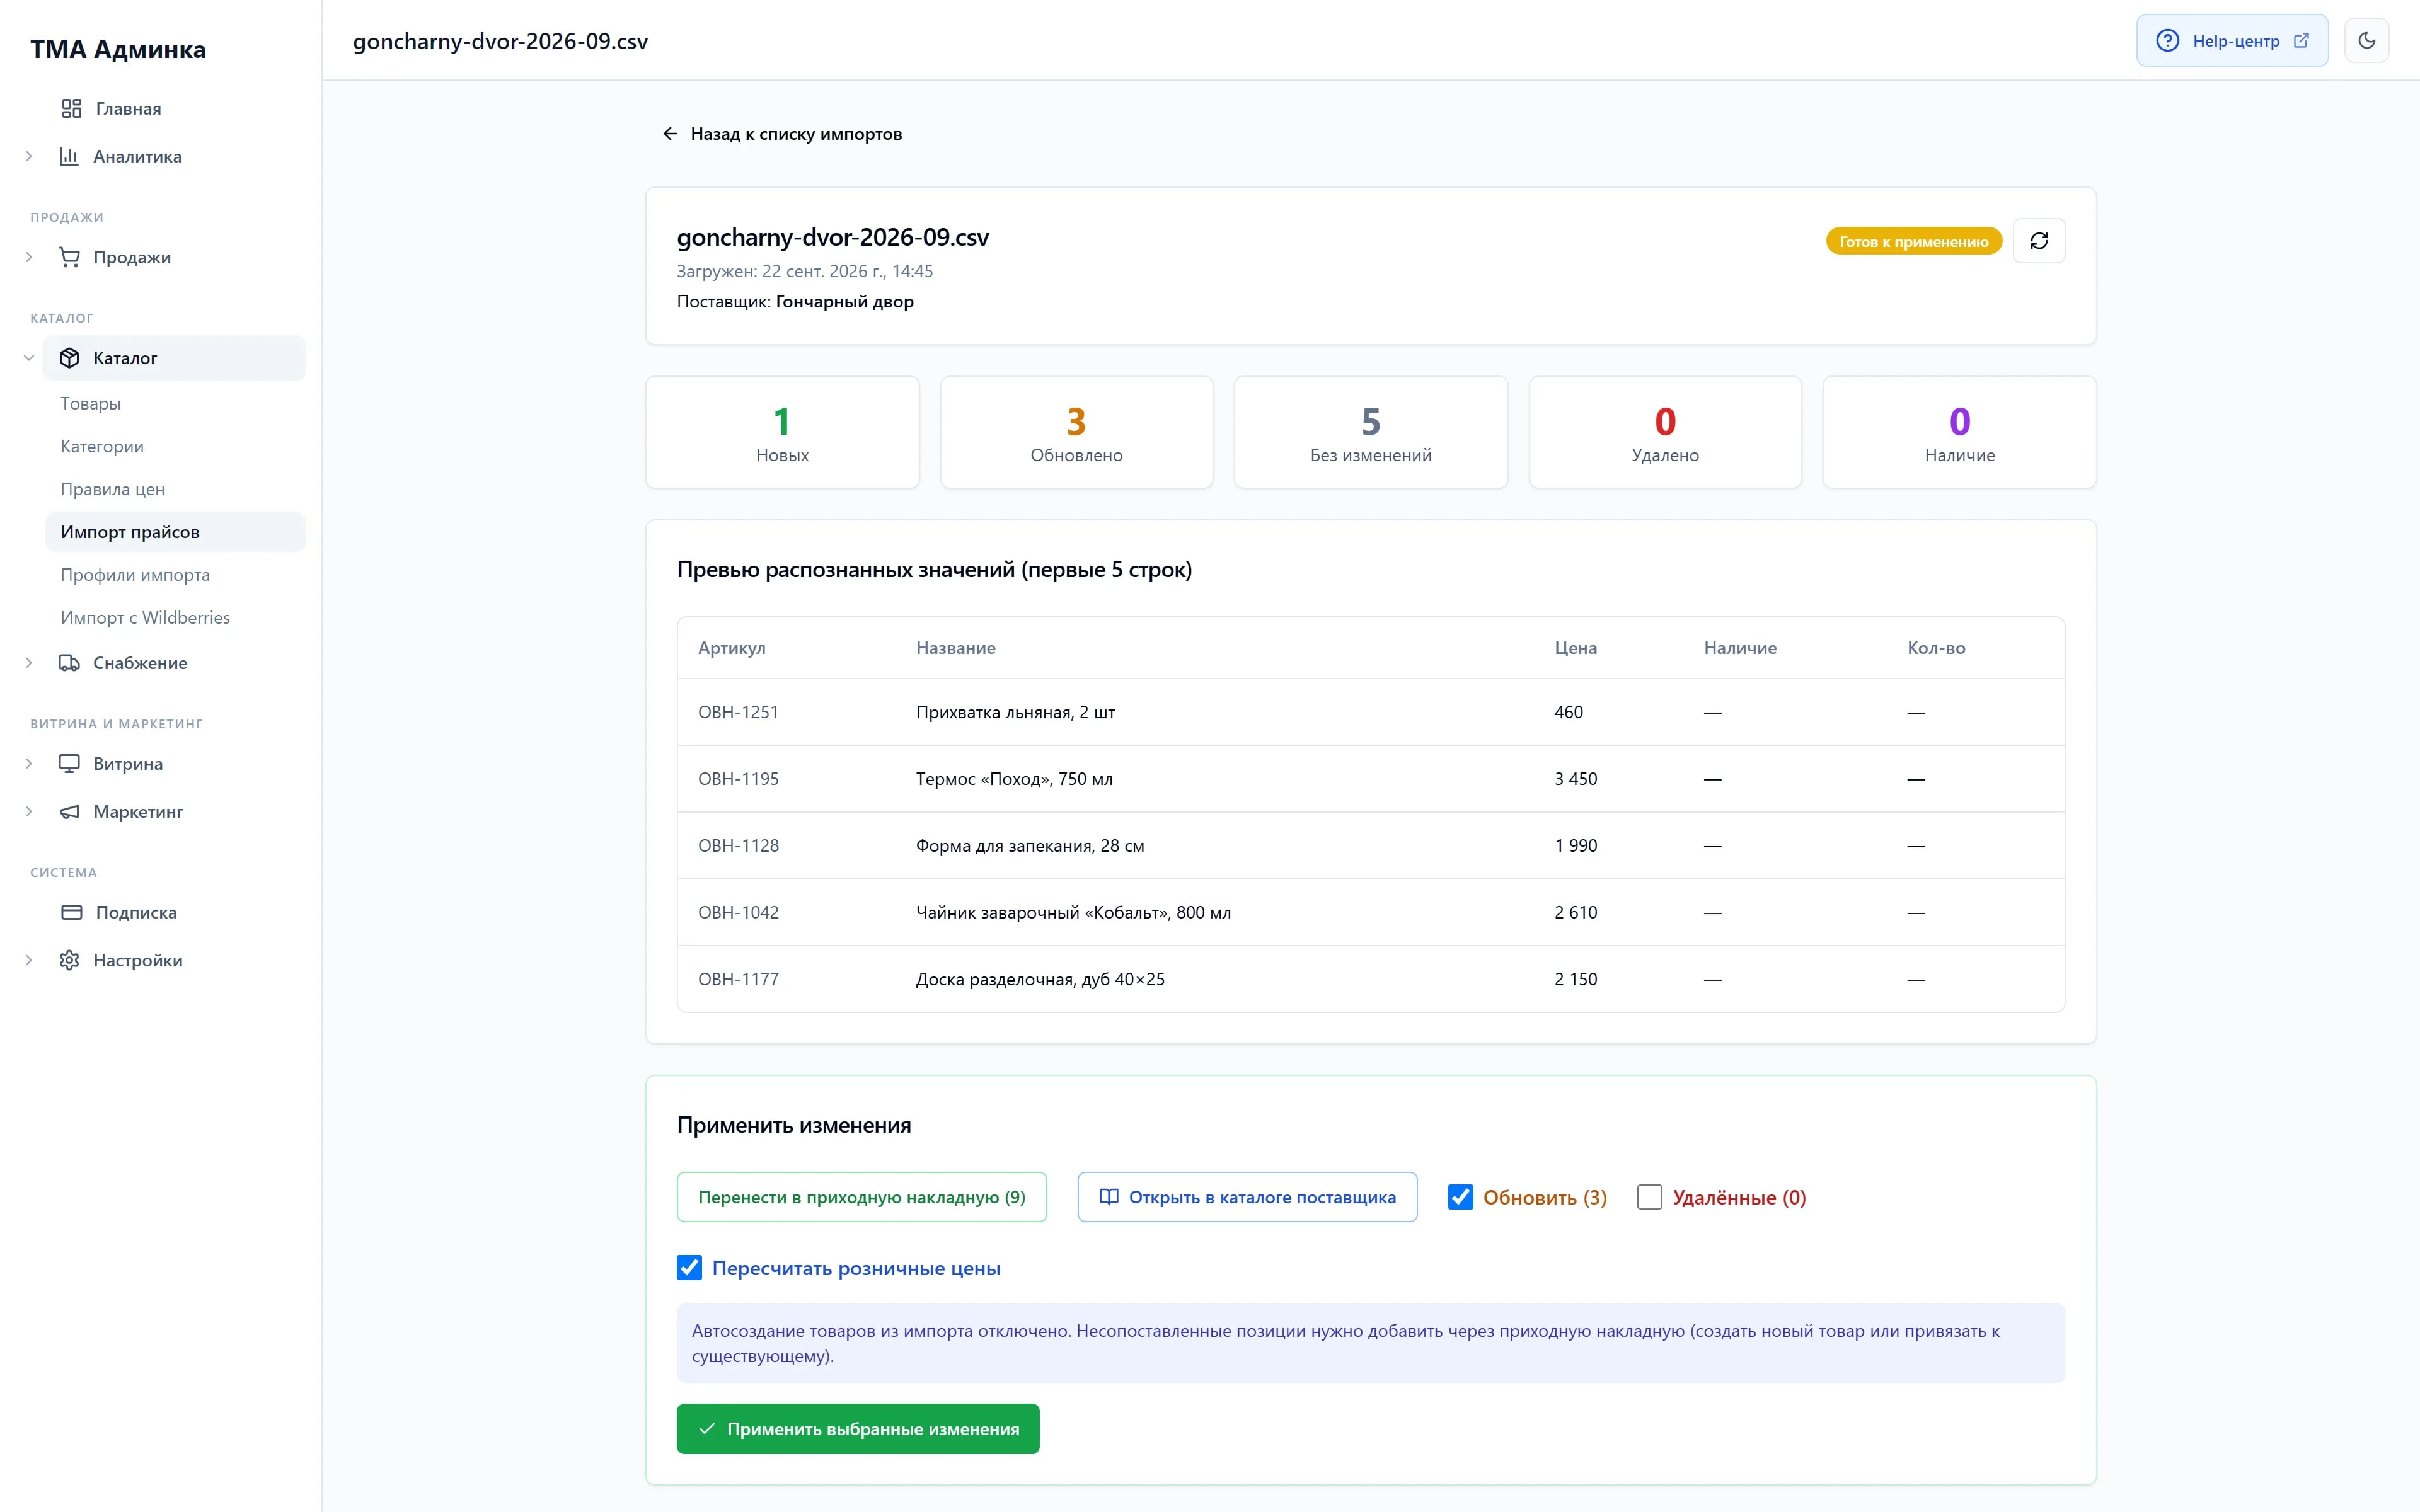
Task: Click the Каталог box icon
Action: coord(69,358)
